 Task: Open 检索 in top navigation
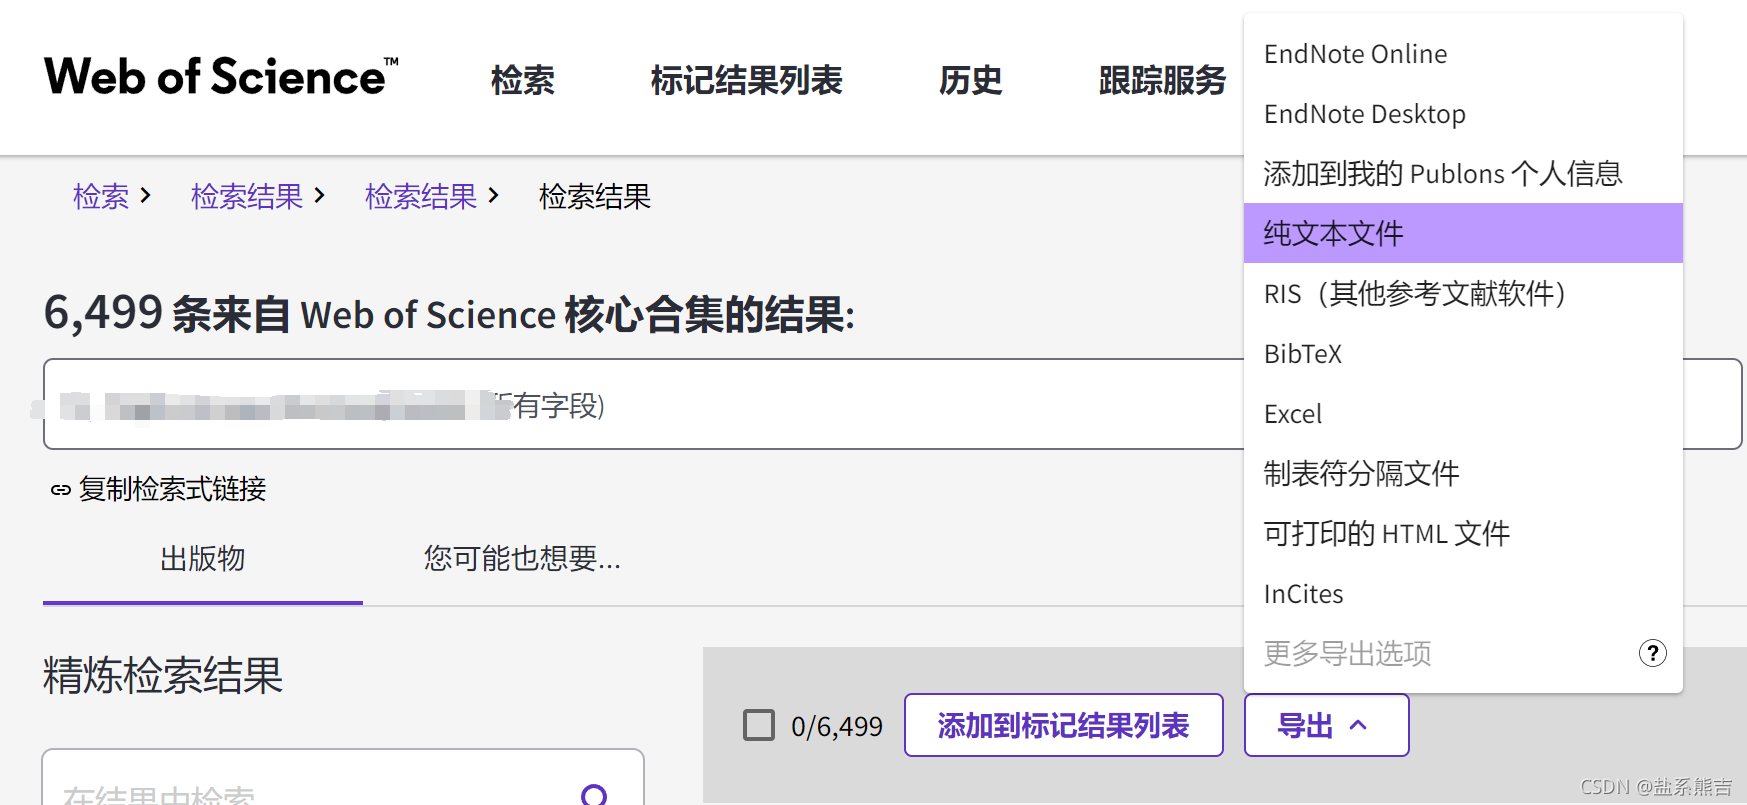point(522,80)
